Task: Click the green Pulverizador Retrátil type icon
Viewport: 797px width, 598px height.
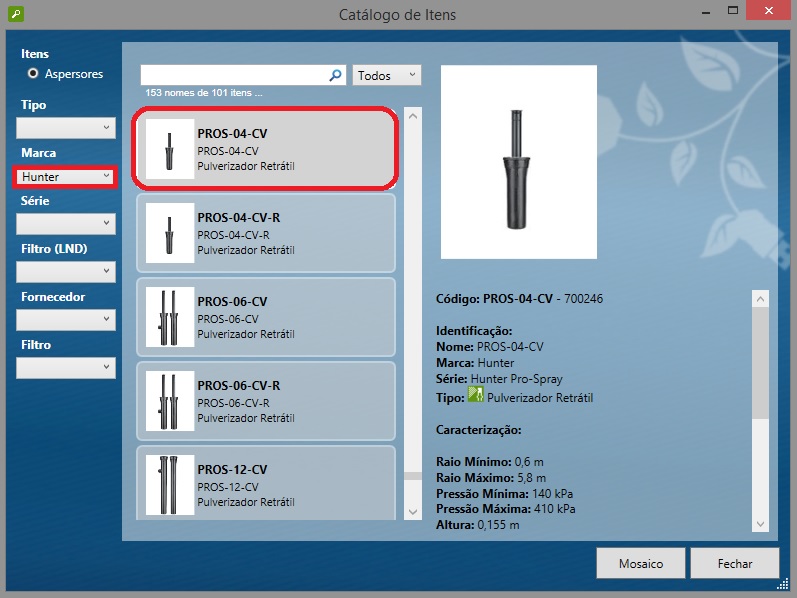Action: 476,397
